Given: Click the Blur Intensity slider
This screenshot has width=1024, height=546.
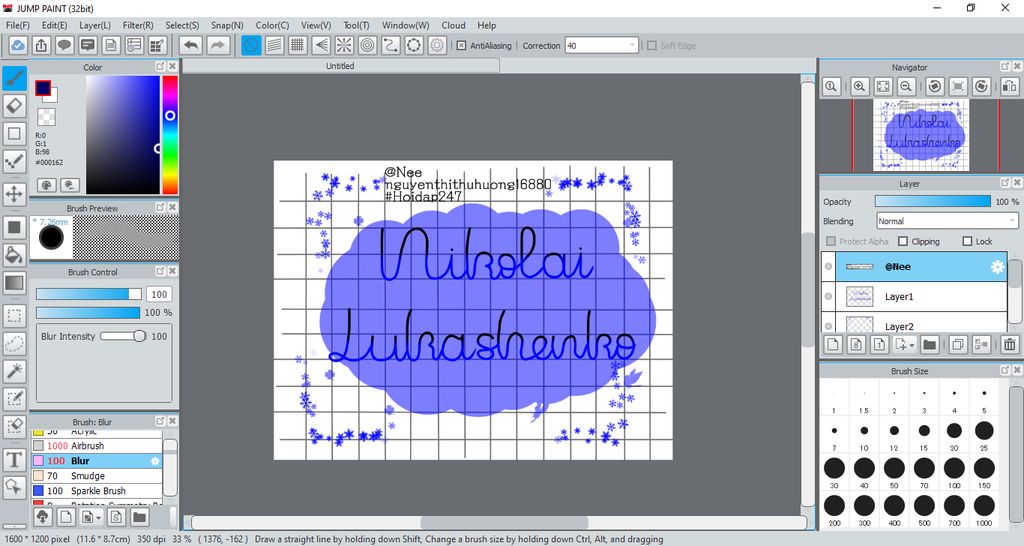Looking at the screenshot, I should [x=123, y=336].
